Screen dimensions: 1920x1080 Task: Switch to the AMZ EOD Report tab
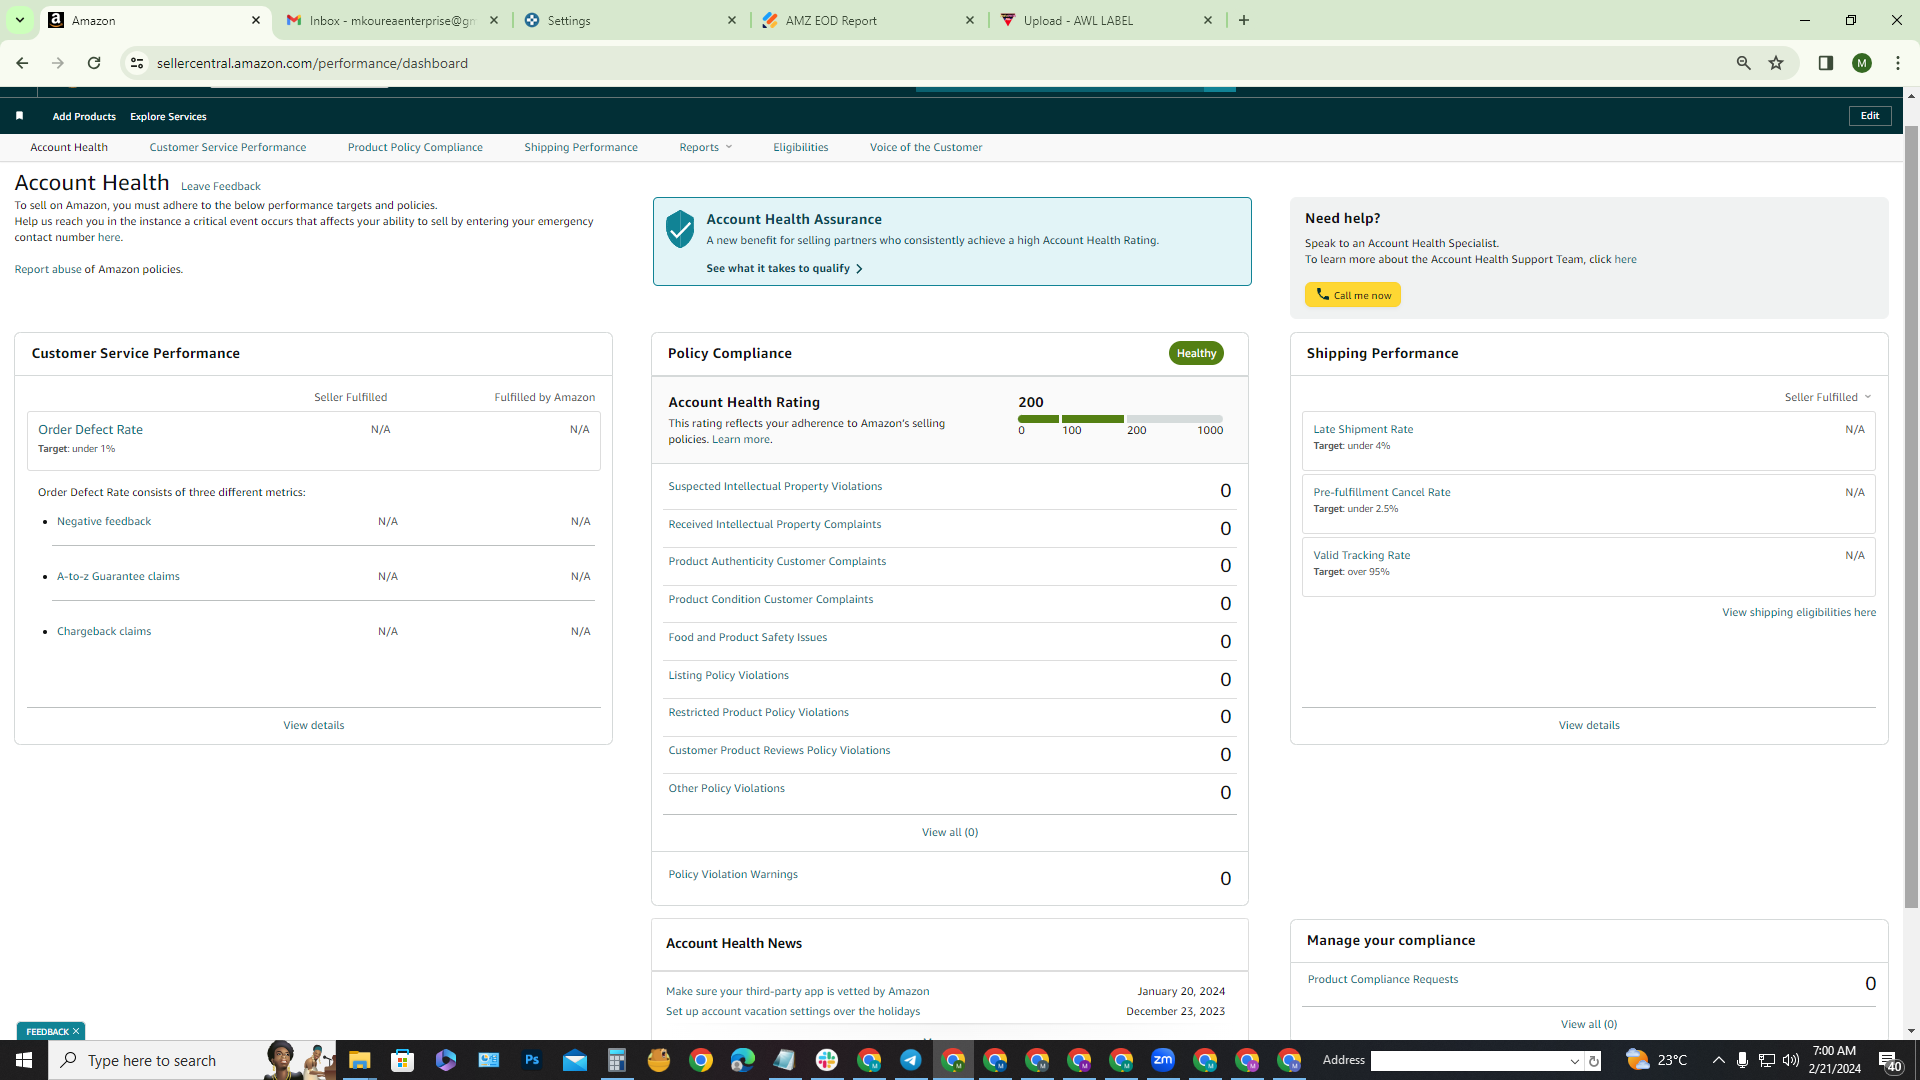pos(868,20)
